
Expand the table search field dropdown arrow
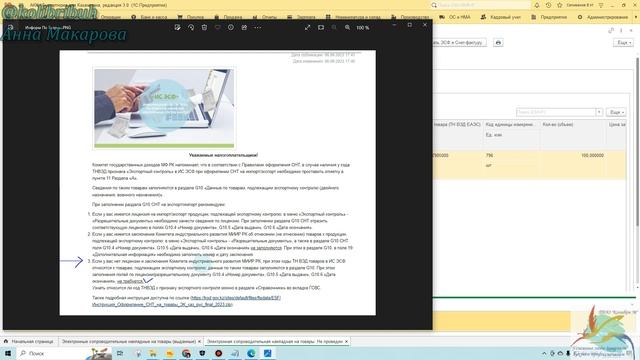point(599,112)
